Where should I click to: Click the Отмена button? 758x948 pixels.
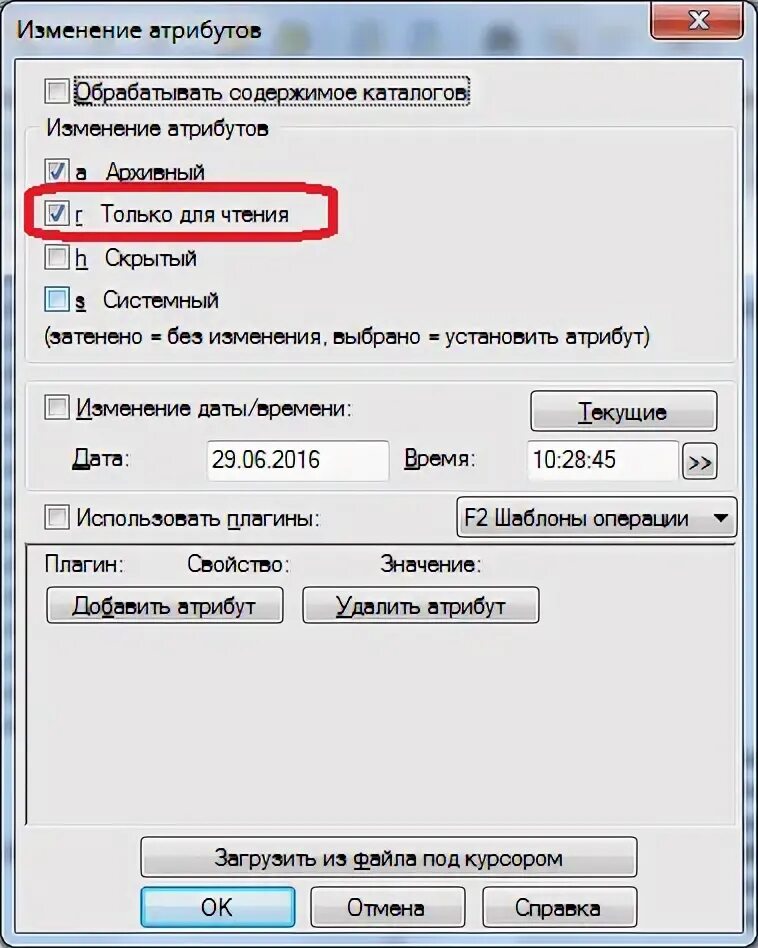[387, 907]
